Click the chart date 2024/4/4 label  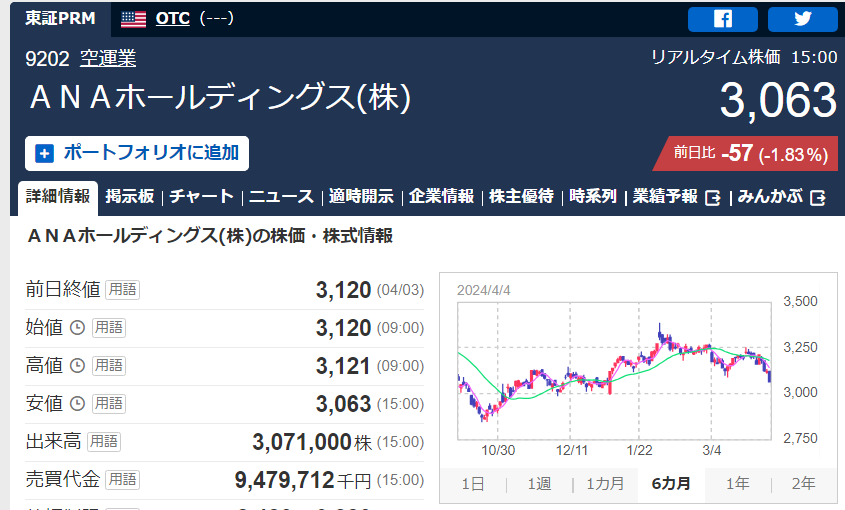click(x=483, y=290)
